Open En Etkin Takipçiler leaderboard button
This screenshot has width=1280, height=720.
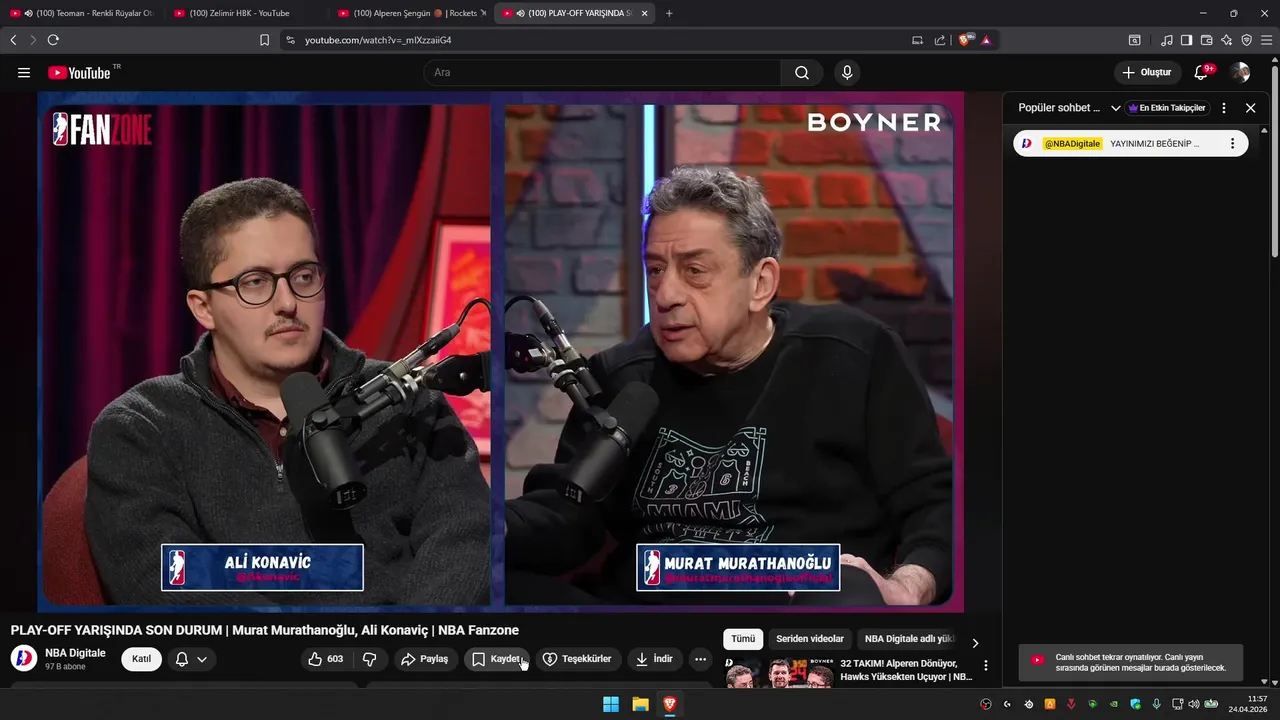1167,108
